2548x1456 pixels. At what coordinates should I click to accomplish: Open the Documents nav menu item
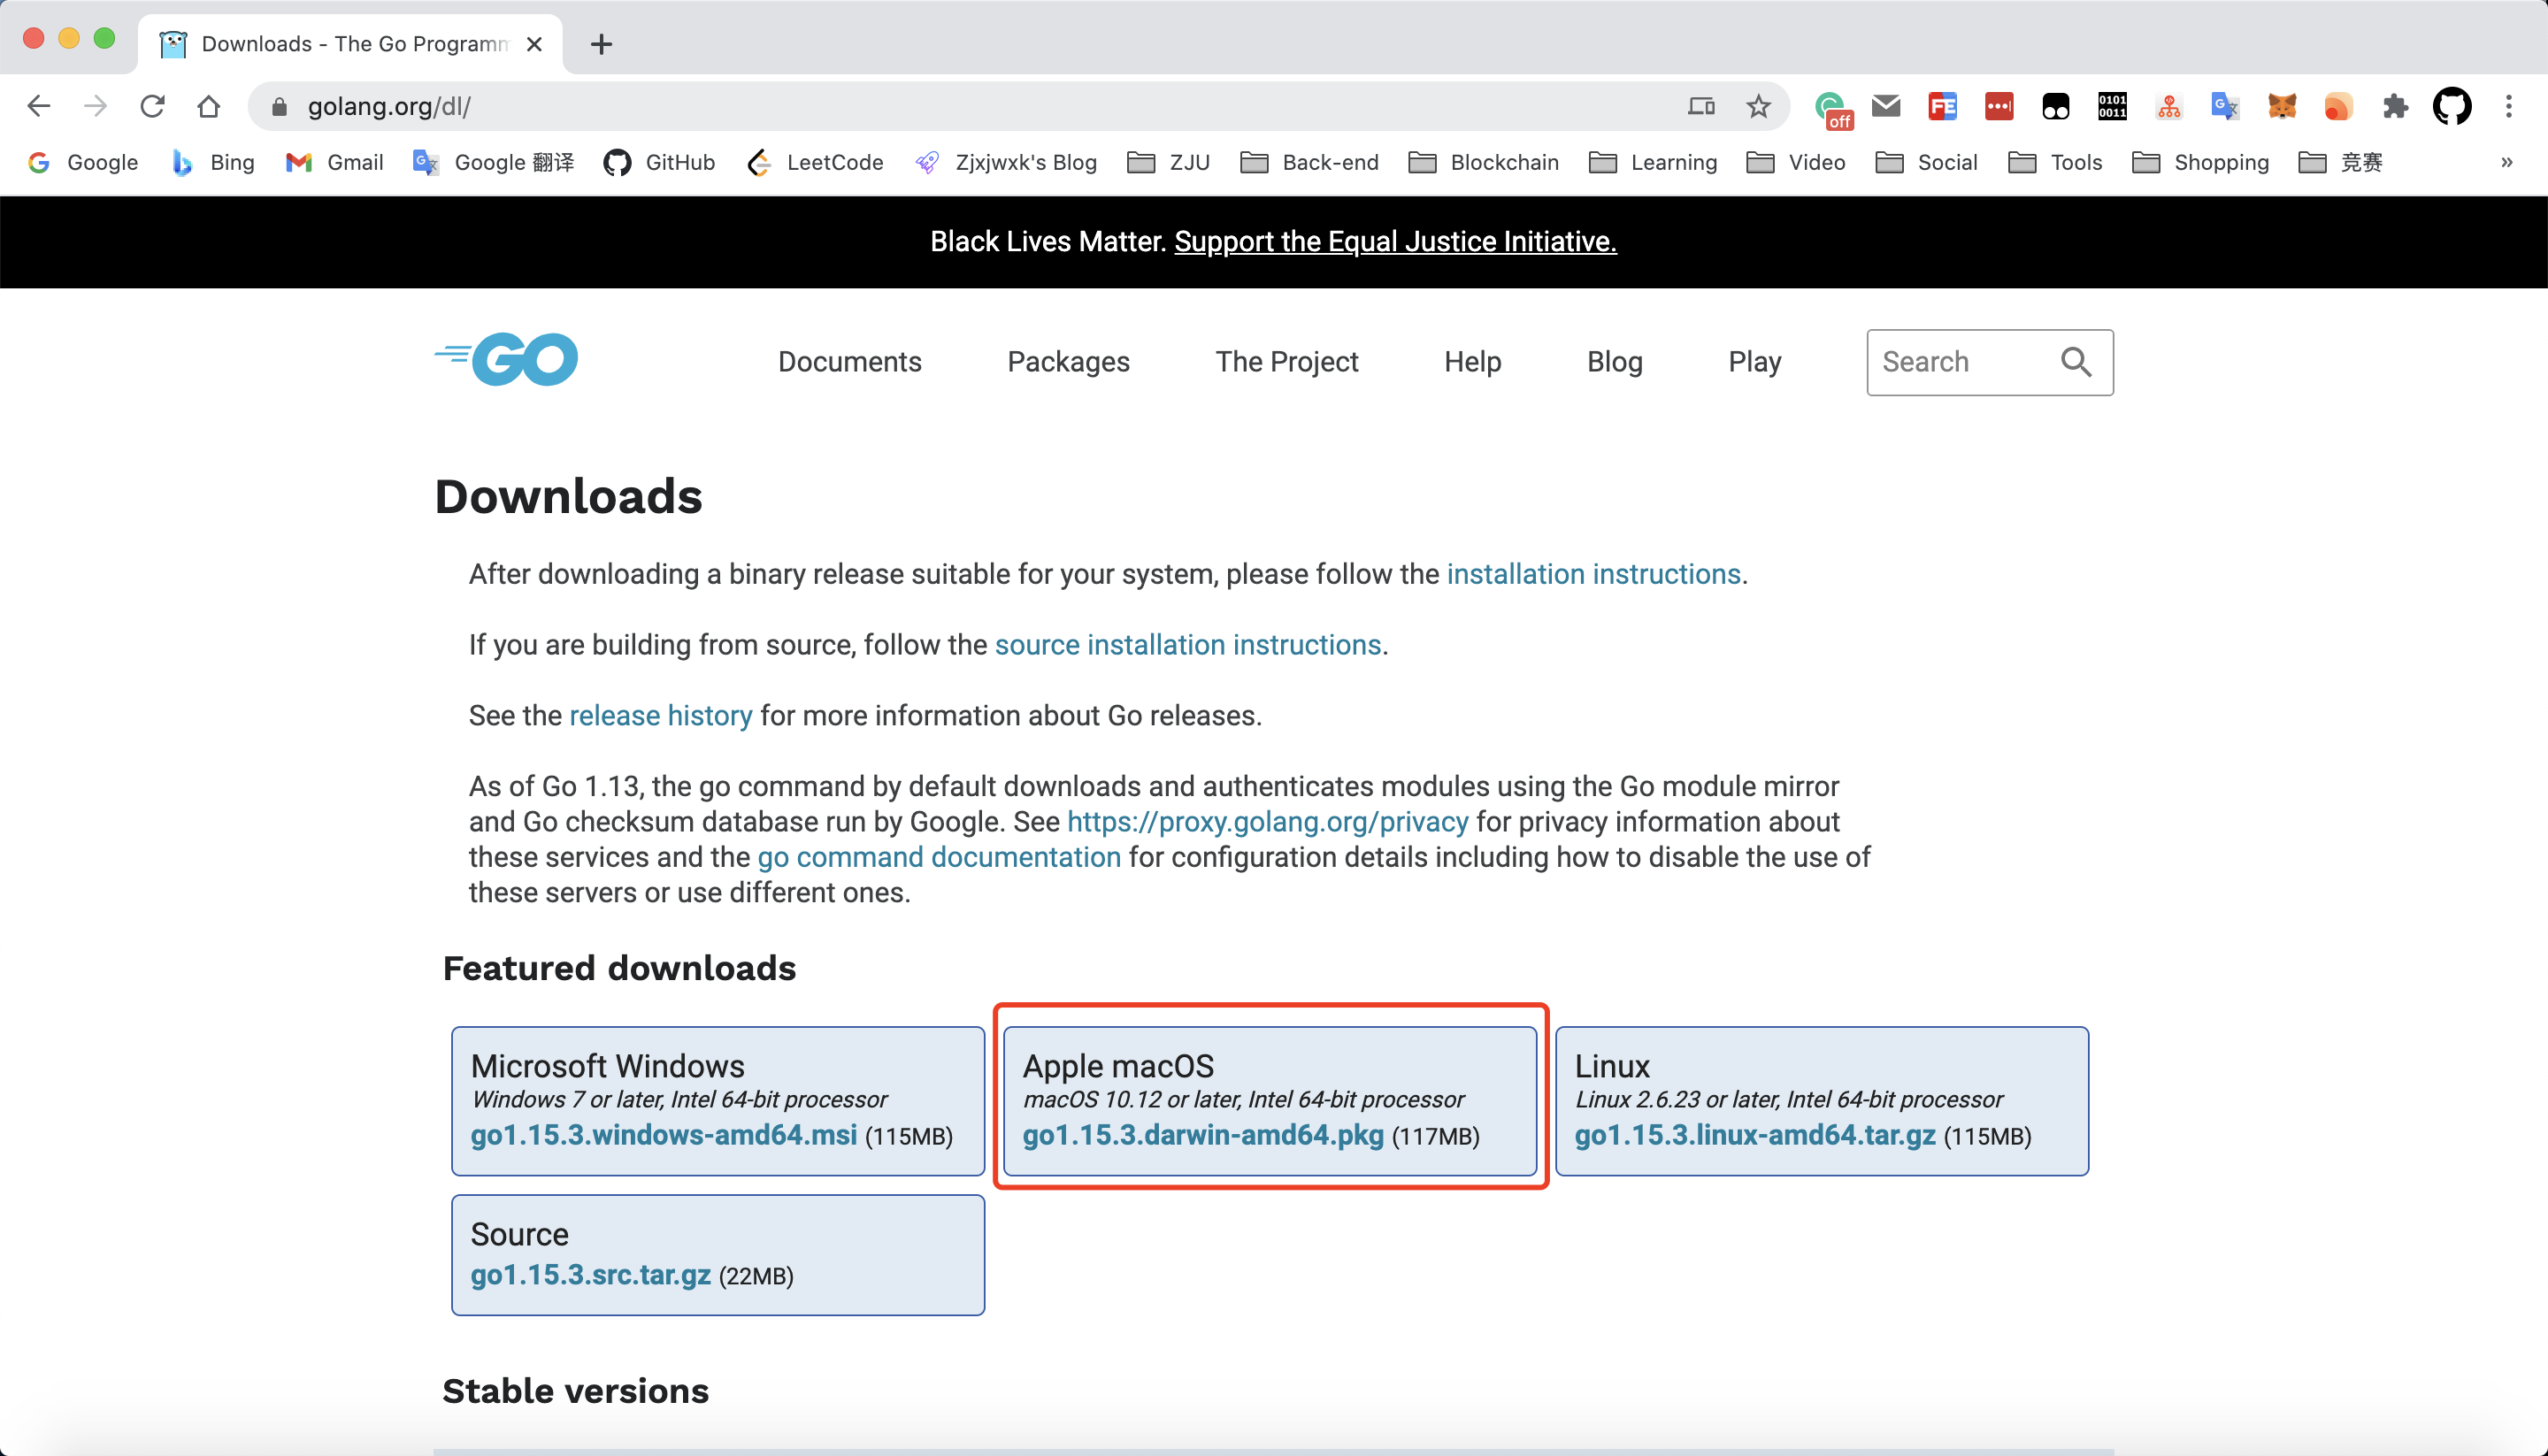850,361
